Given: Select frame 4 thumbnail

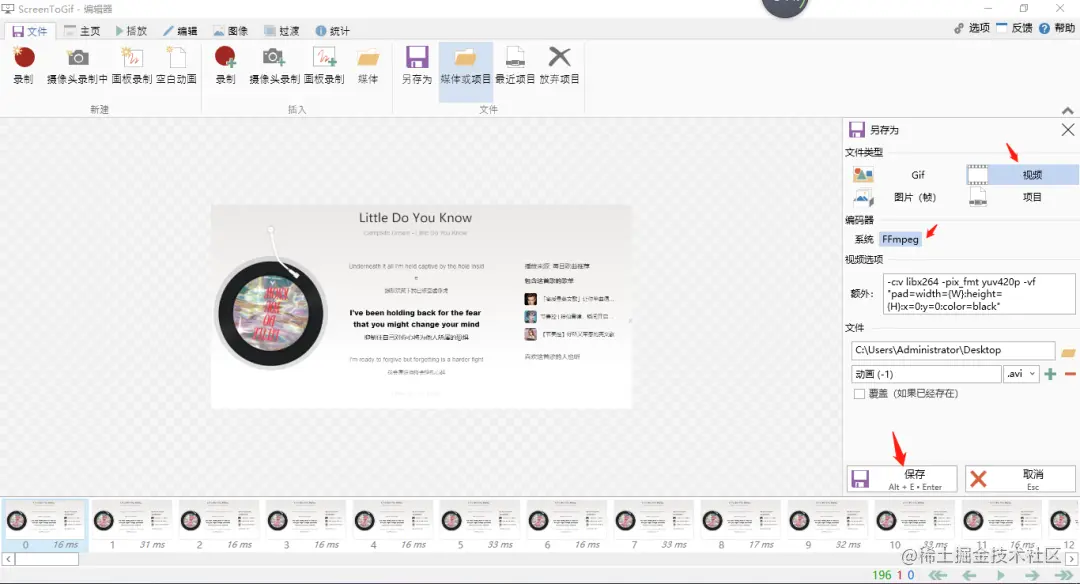Looking at the screenshot, I should (x=392, y=525).
